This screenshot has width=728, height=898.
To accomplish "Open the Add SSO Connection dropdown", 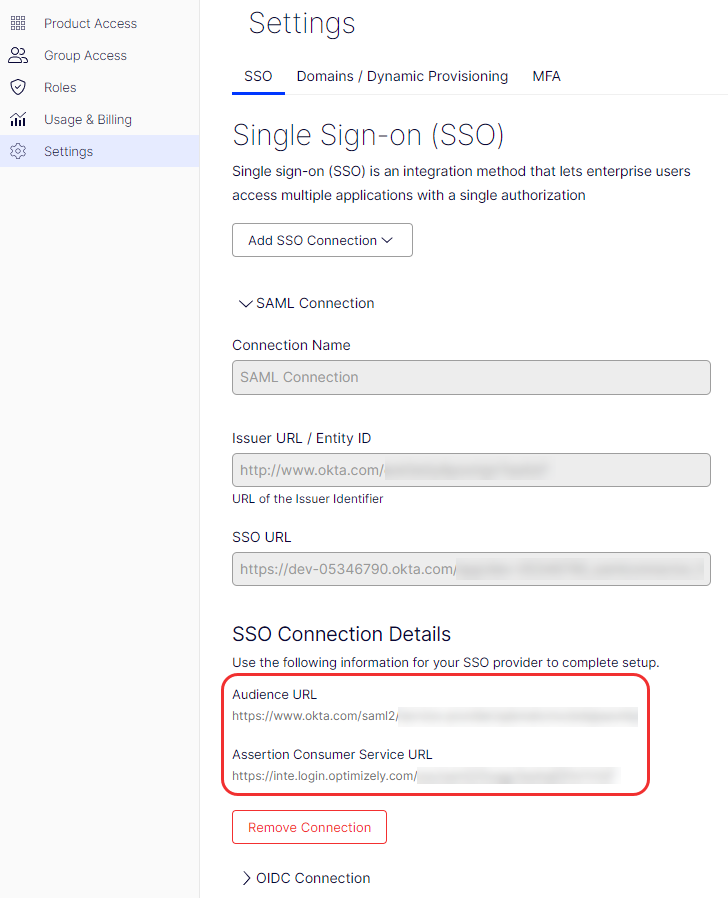I will pos(322,240).
